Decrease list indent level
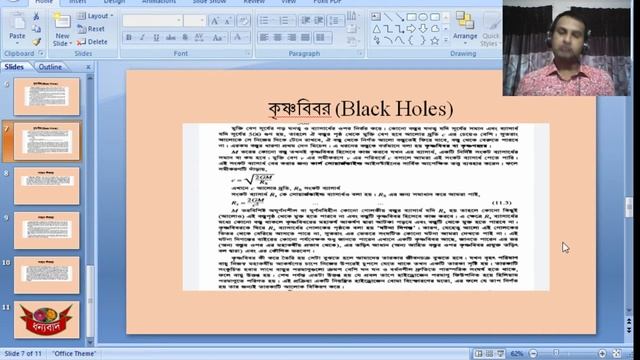The width and height of the screenshot is (640, 360). [305, 21]
